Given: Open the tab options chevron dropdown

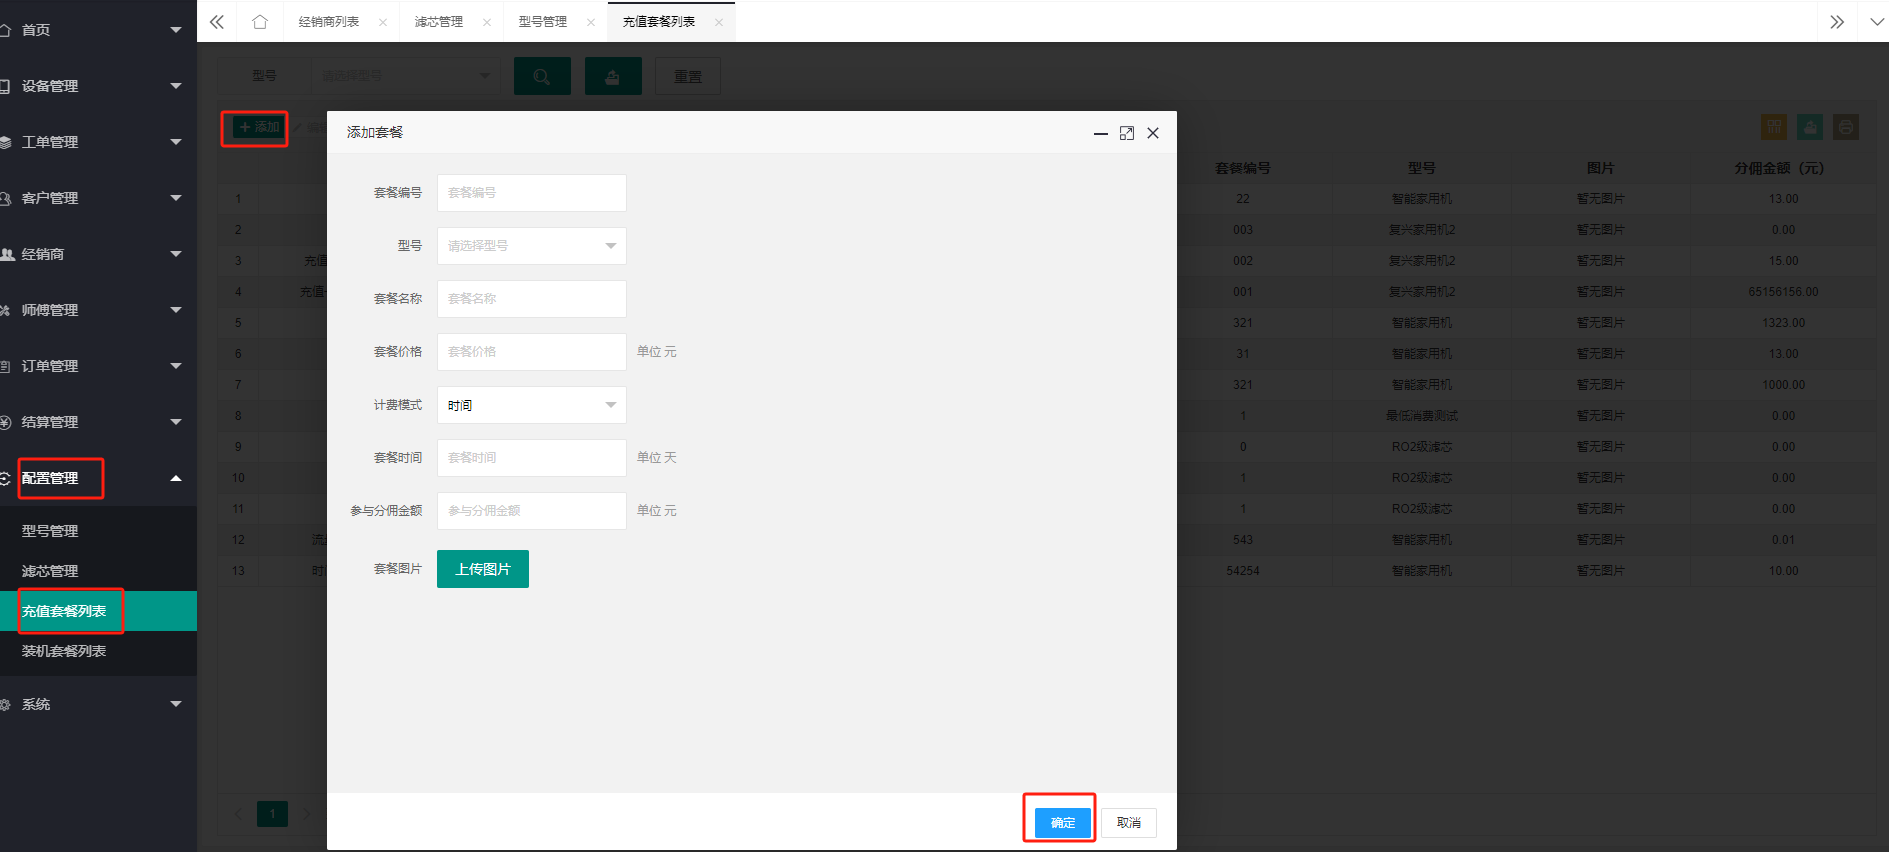Looking at the screenshot, I should tap(1876, 22).
